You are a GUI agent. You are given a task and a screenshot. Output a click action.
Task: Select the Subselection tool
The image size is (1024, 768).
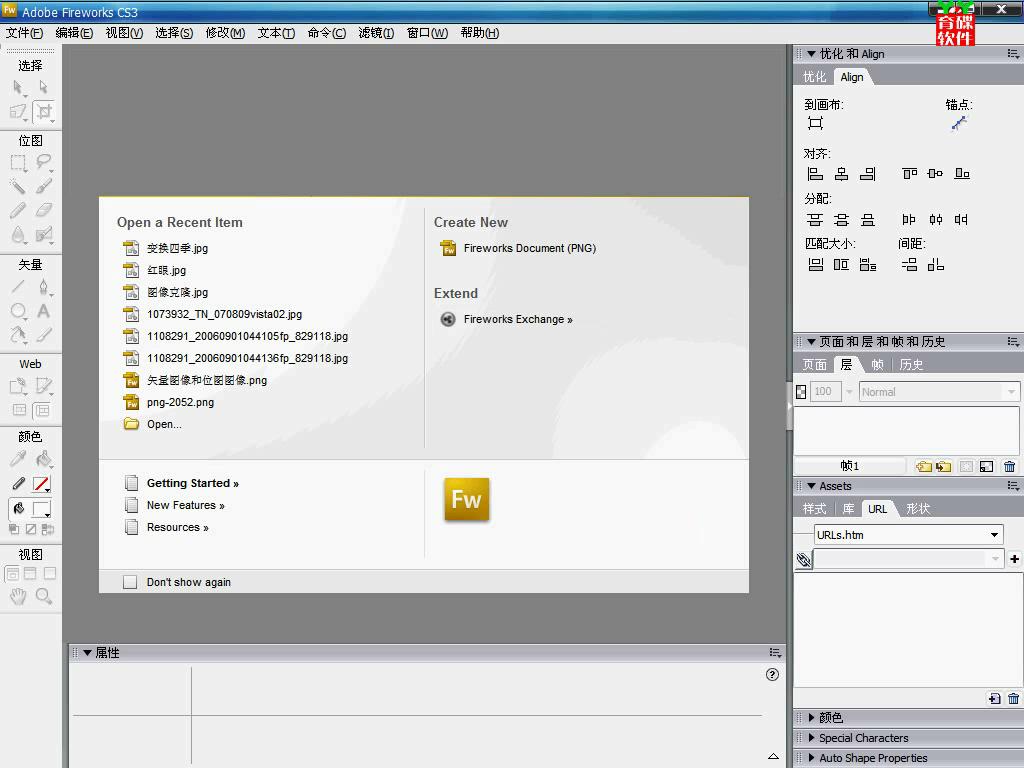[43, 88]
